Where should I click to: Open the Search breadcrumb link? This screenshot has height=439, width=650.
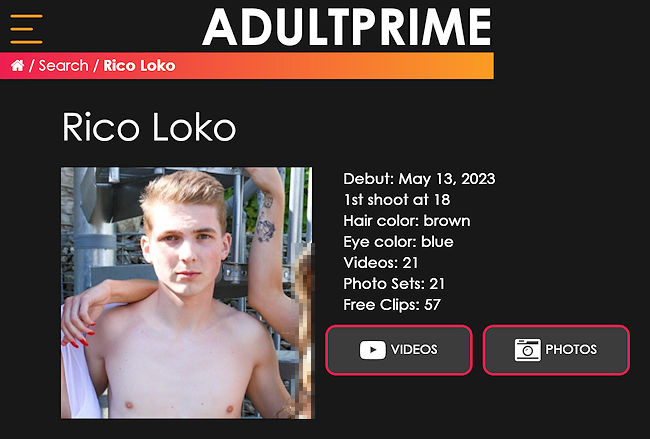[x=63, y=65]
